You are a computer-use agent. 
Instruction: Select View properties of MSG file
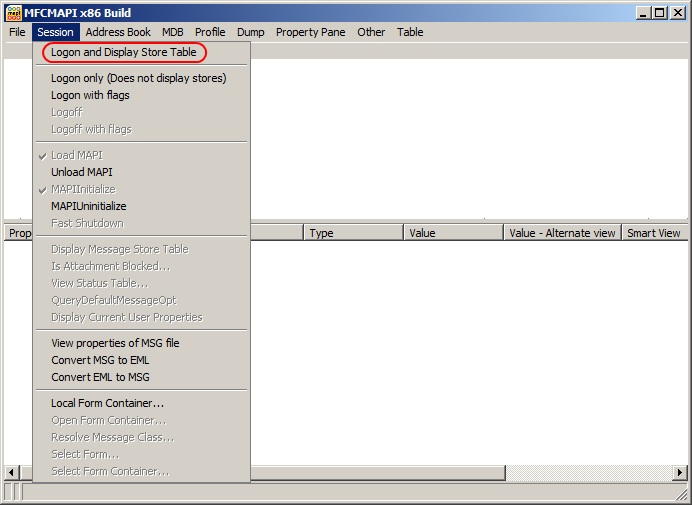(x=141, y=343)
